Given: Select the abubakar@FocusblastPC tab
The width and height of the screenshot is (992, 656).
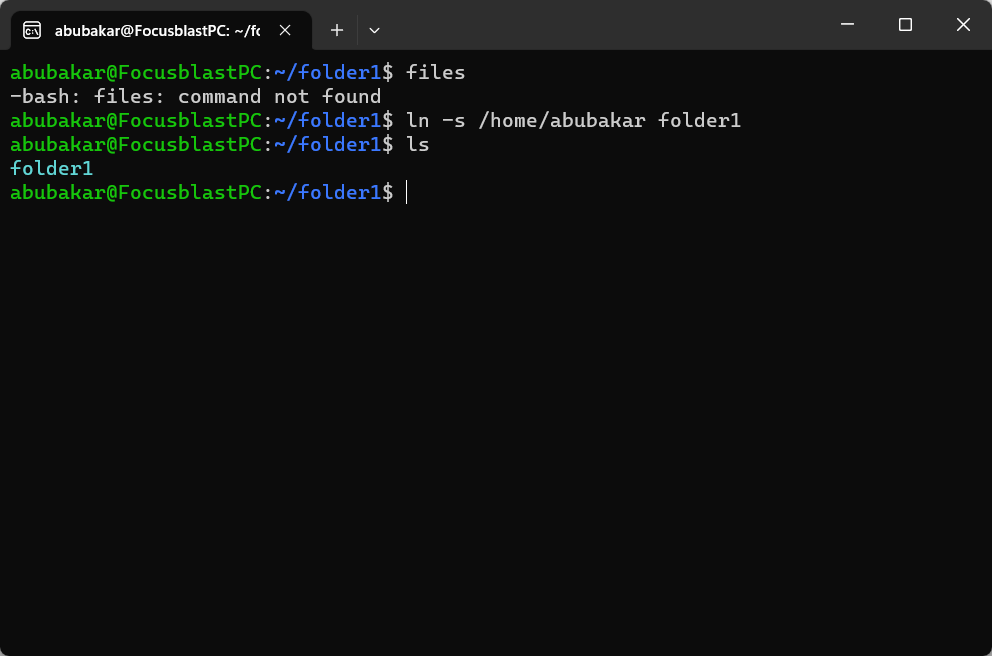Looking at the screenshot, I should (x=160, y=30).
